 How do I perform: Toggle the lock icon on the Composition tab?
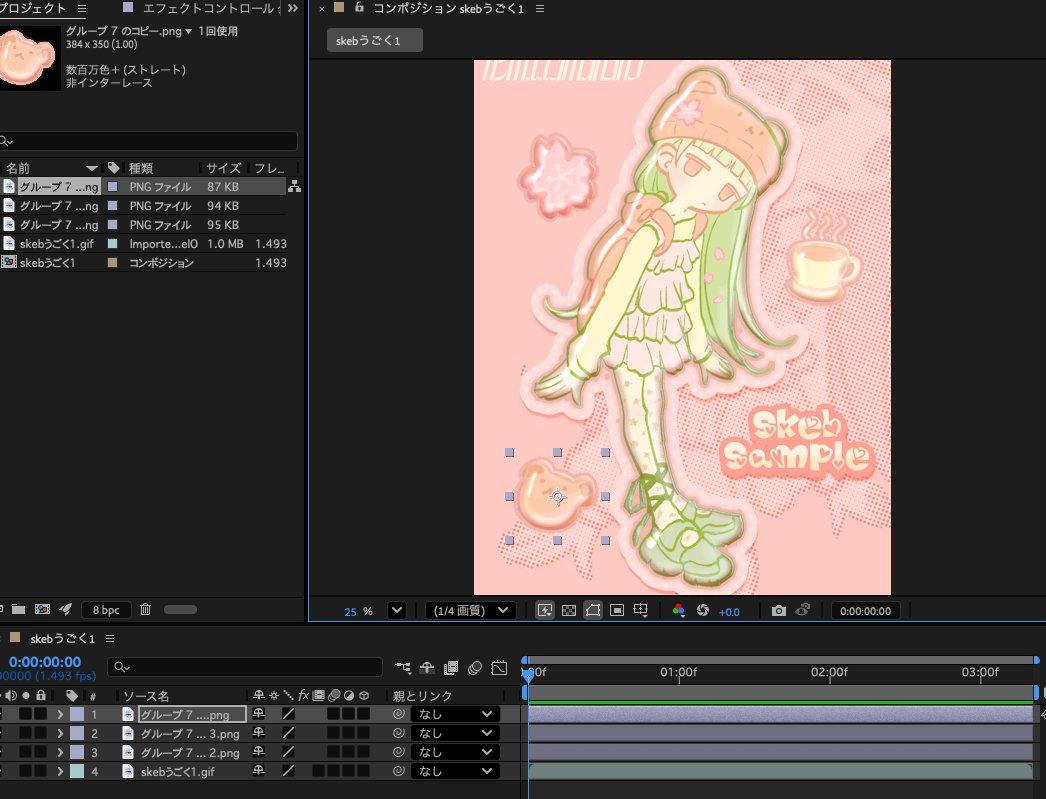pos(360,8)
